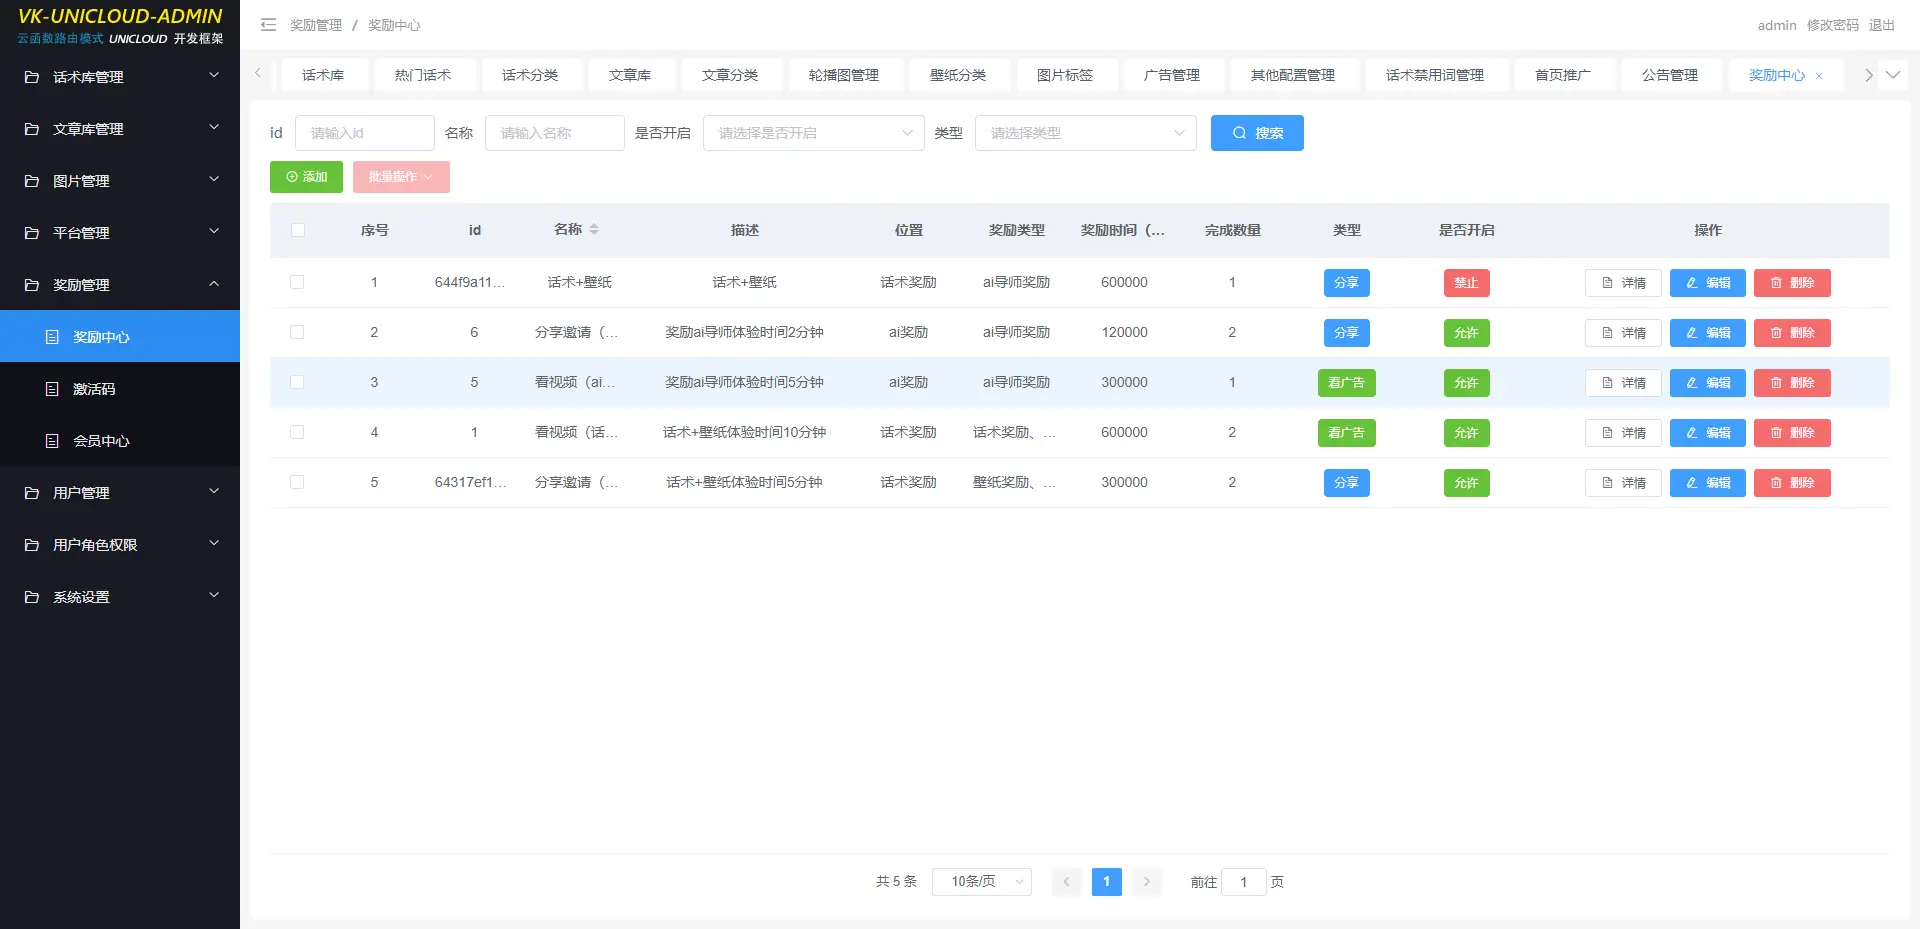Toggle 禁止 status on 话术+壁纸 row
The width and height of the screenshot is (1920, 929).
tap(1466, 283)
